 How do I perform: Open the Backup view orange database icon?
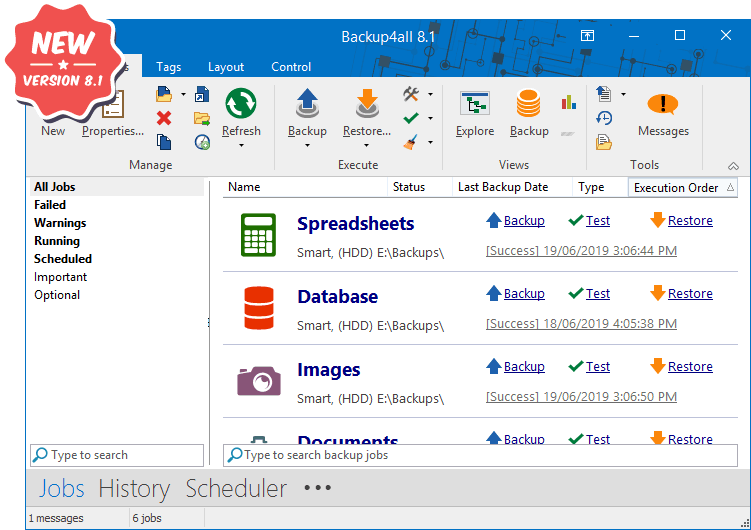point(529,103)
